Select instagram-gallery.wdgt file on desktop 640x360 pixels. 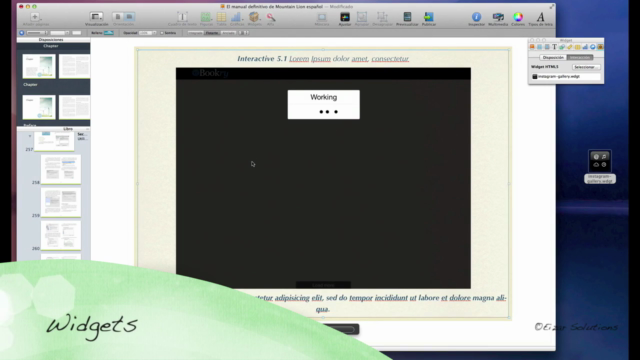[600, 167]
